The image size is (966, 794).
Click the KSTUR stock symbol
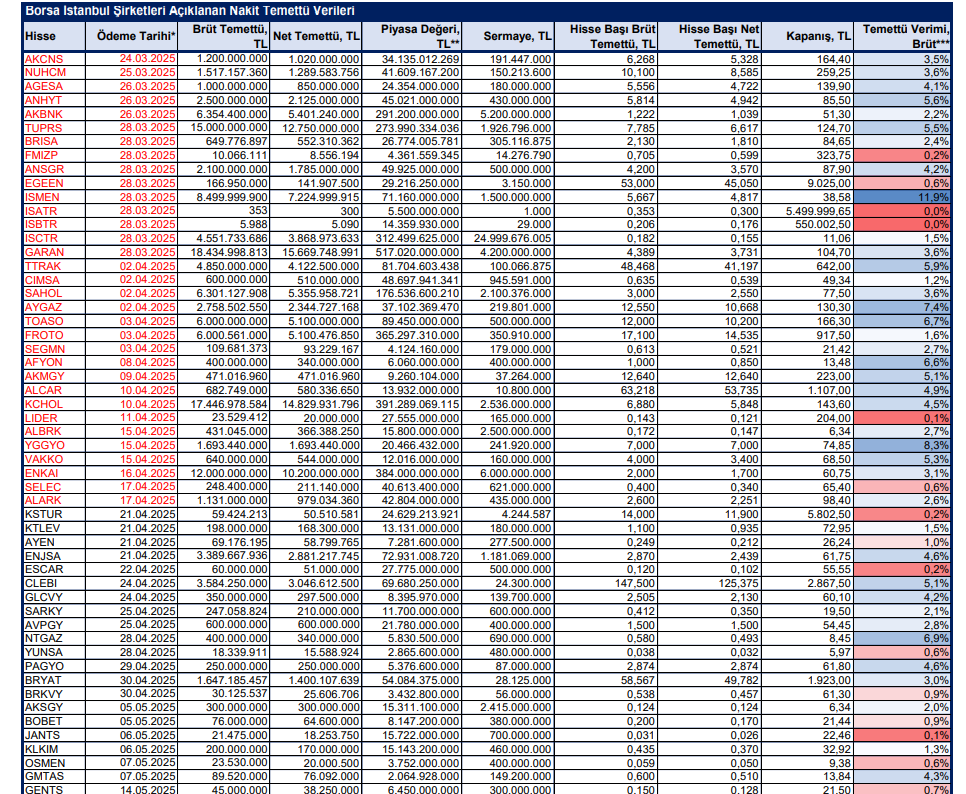tap(43, 514)
